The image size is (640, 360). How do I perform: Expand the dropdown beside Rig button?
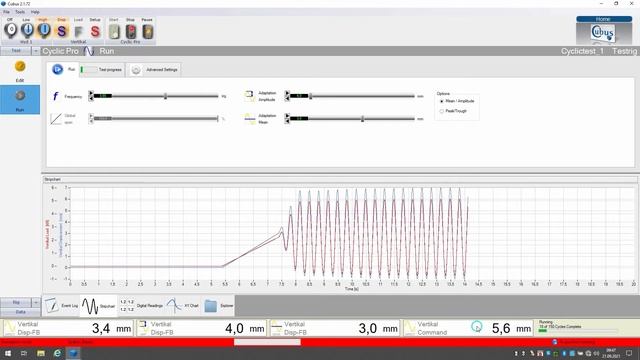tap(36, 302)
